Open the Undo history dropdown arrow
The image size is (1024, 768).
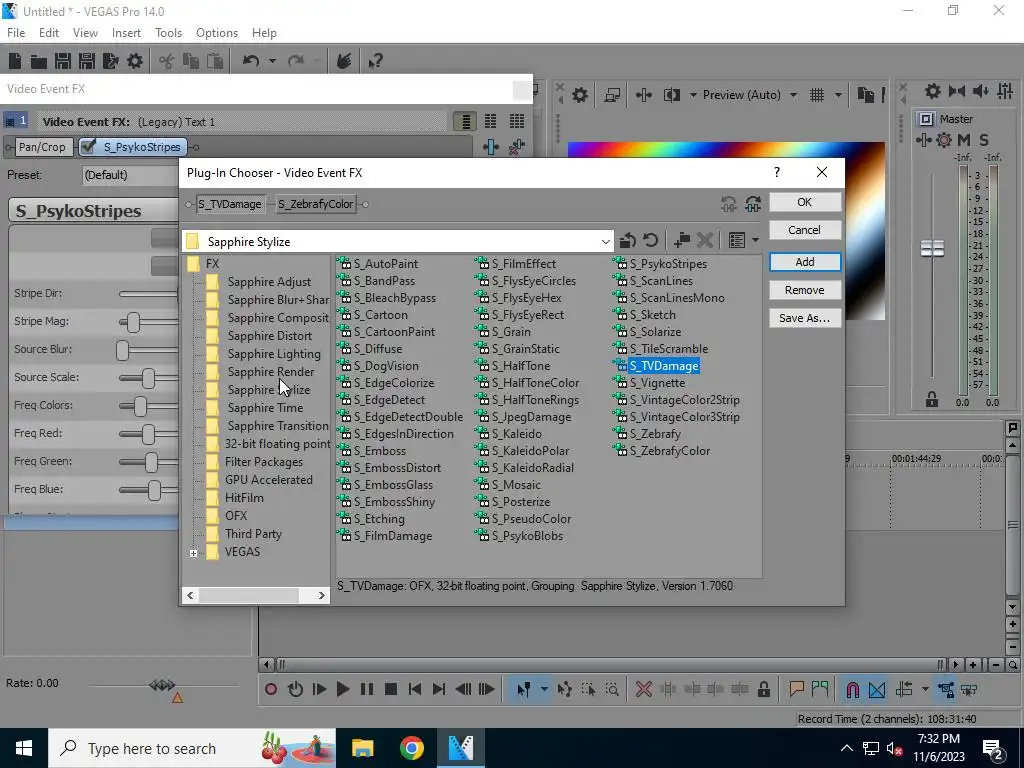(x=272, y=61)
